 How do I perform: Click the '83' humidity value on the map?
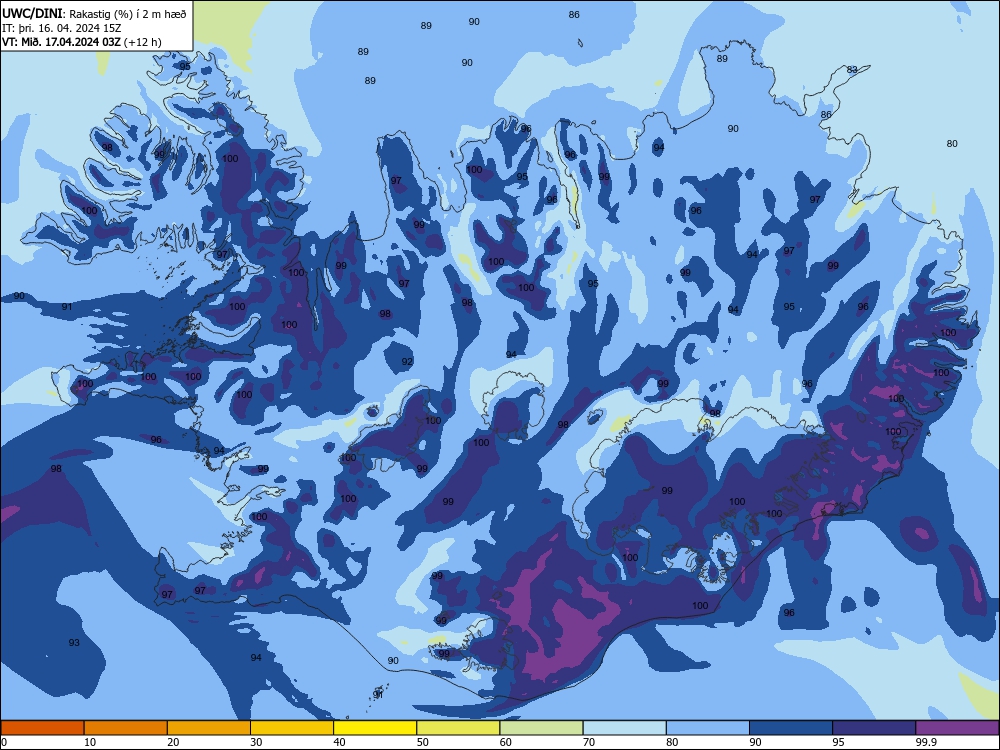pyautogui.click(x=852, y=70)
